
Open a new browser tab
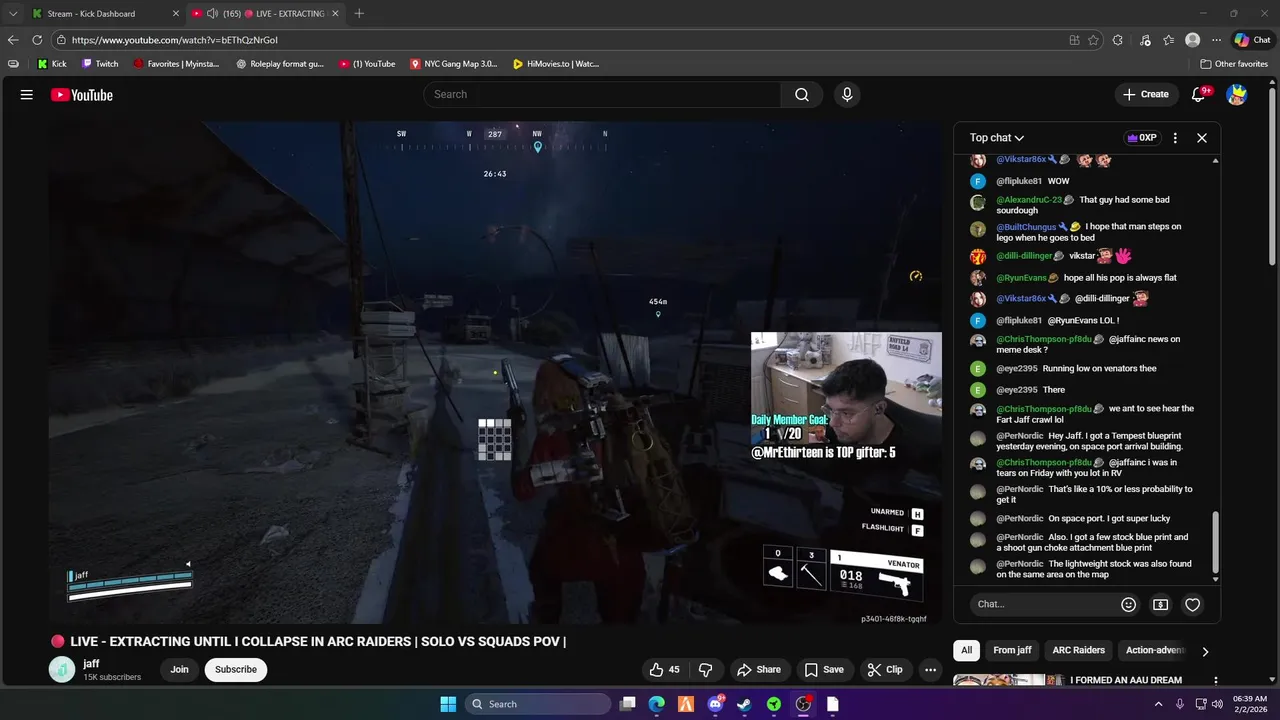[359, 13]
